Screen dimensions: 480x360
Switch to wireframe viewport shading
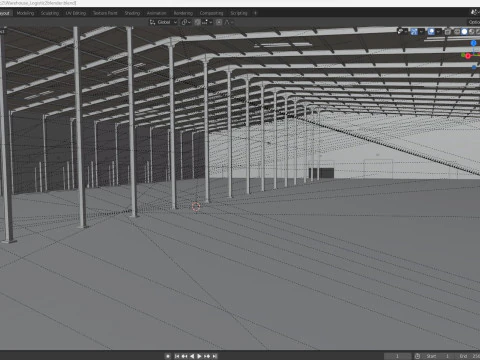[457, 31]
